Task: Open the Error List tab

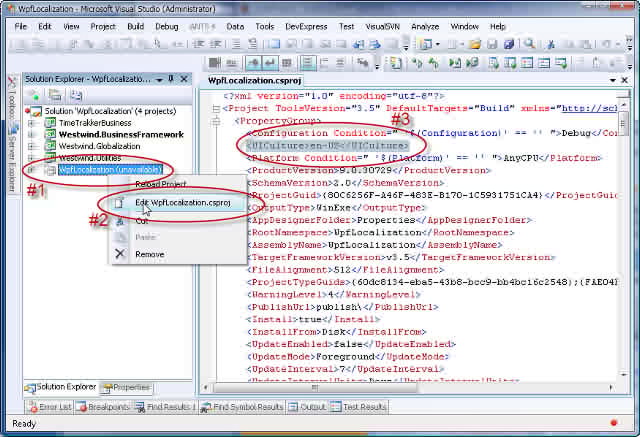Action: point(50,407)
